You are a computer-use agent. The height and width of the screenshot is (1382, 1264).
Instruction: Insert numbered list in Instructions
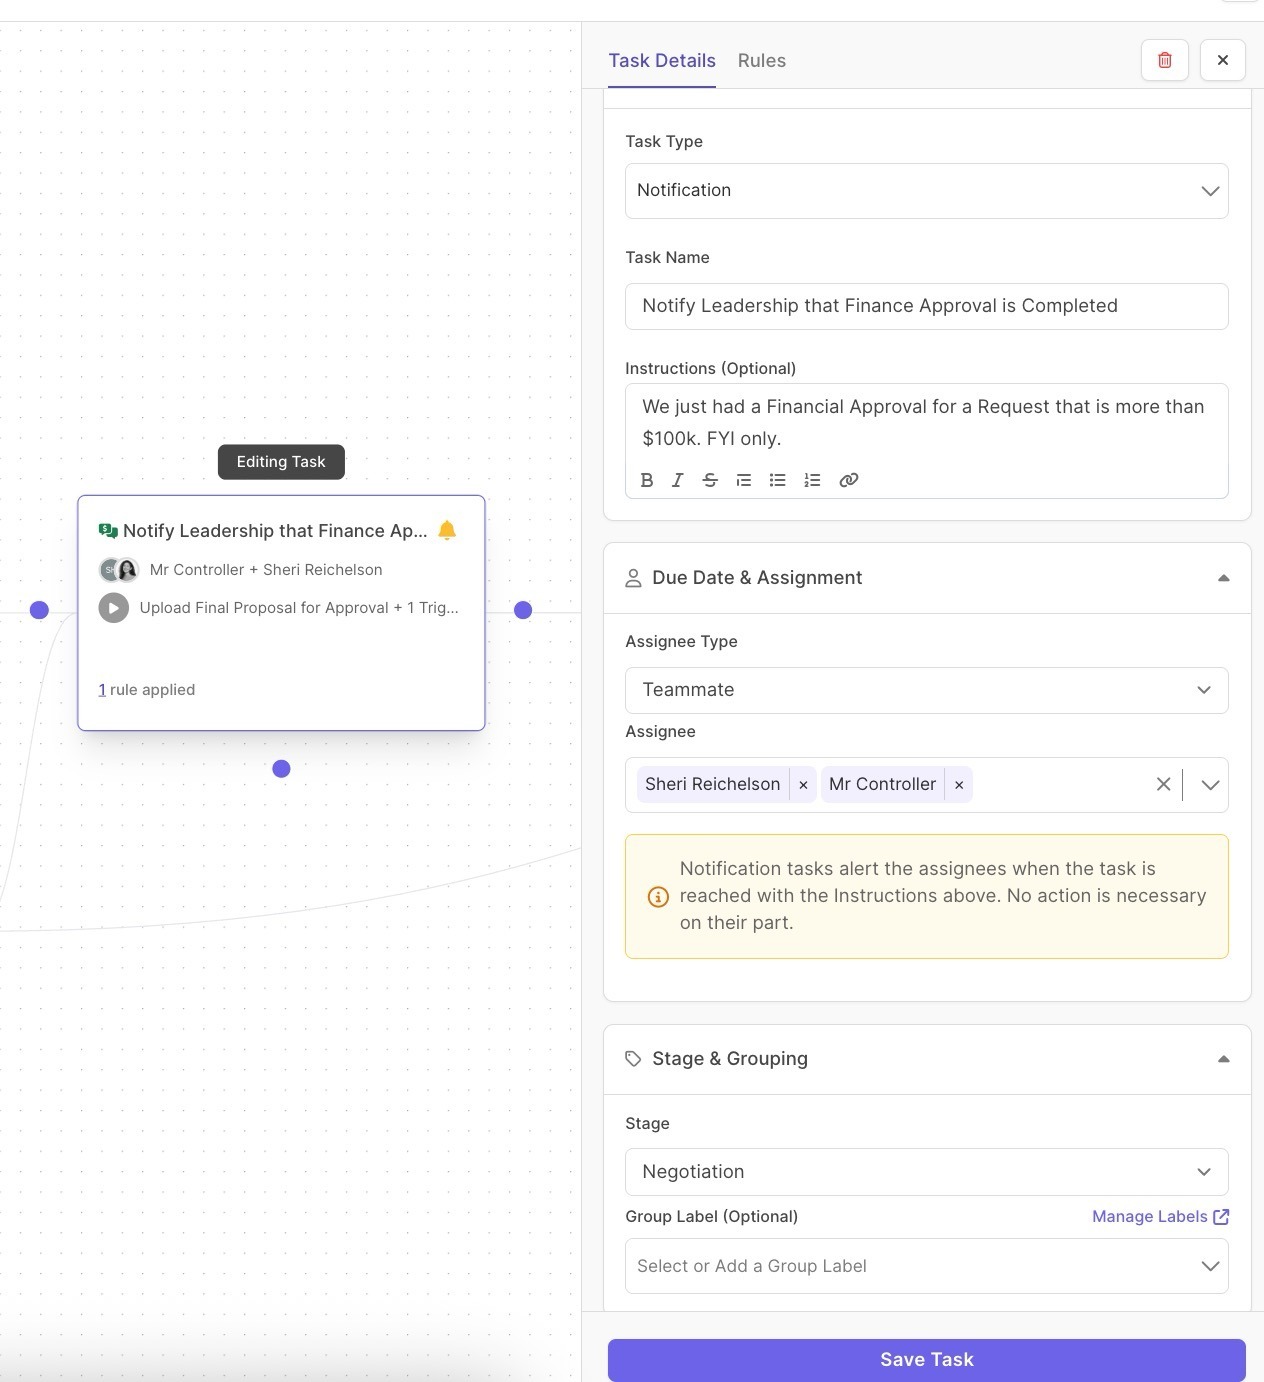812,480
